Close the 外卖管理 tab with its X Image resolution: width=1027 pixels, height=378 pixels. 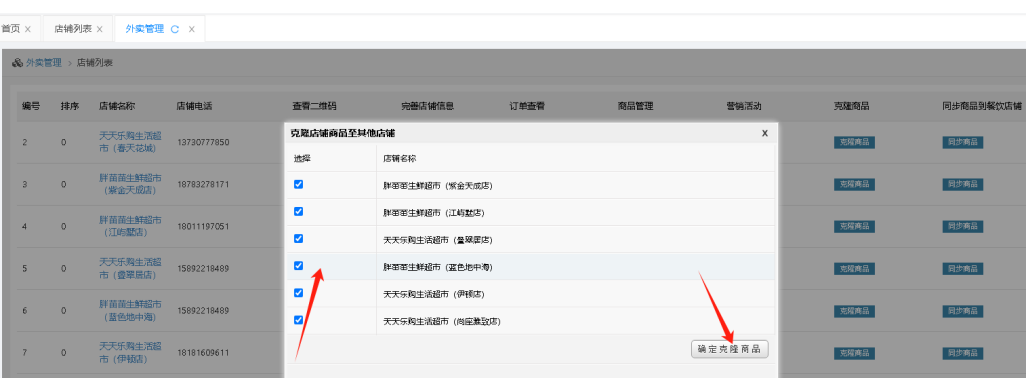pyautogui.click(x=191, y=29)
